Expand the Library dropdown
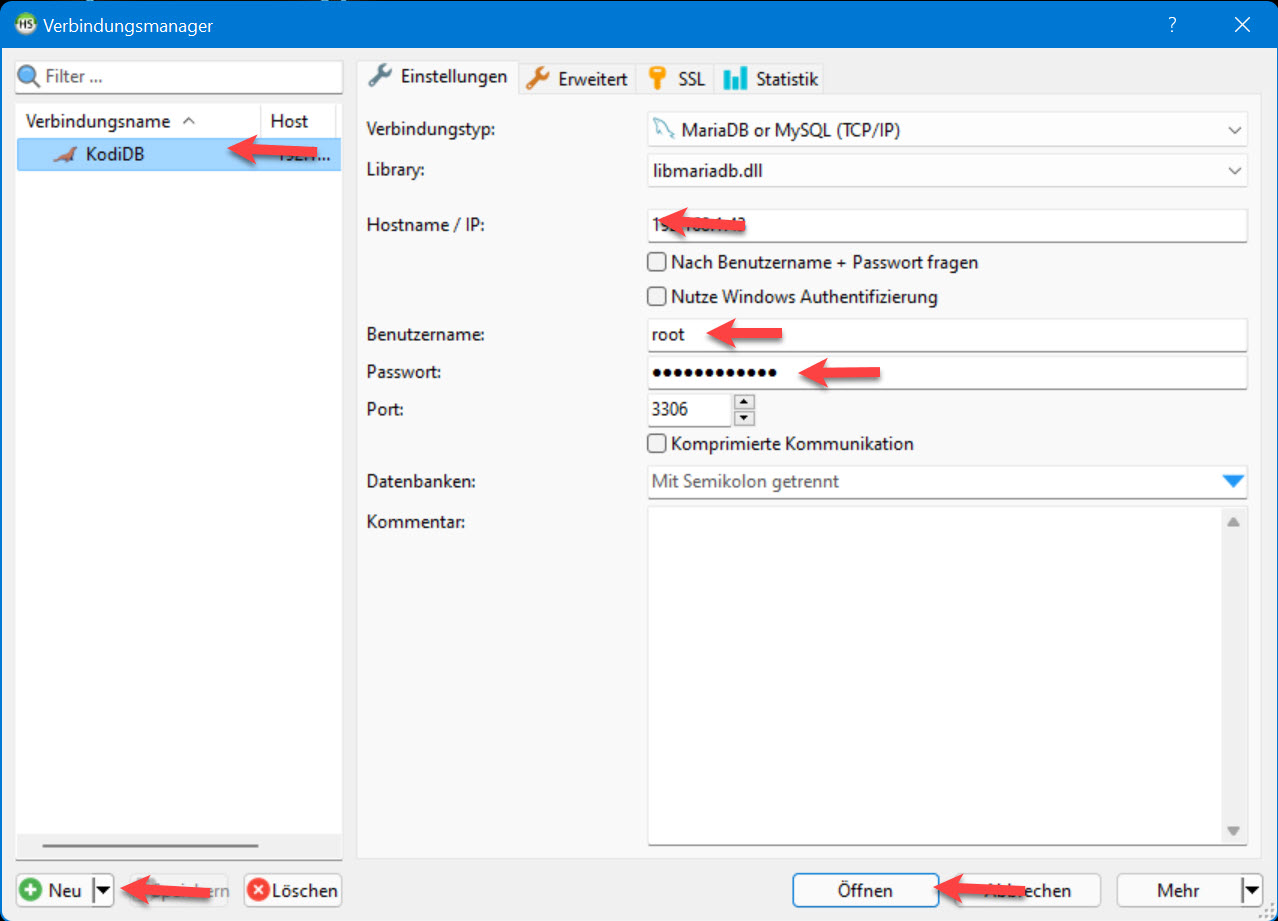 [x=1233, y=171]
